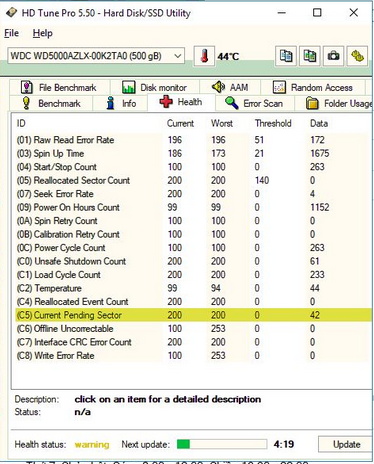The image size is (374, 464).
Task: Save screenshot with camera icon
Action: pos(333,56)
